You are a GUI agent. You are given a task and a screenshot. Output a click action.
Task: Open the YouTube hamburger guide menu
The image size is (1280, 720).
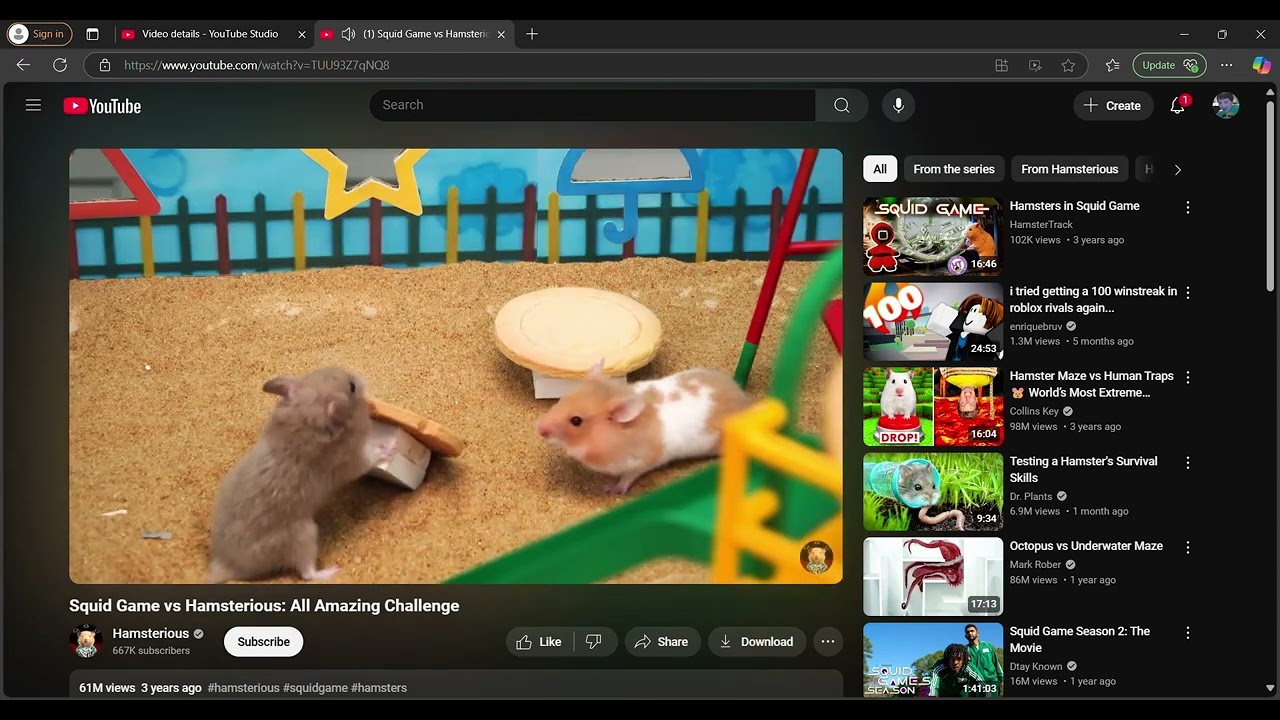[33, 105]
